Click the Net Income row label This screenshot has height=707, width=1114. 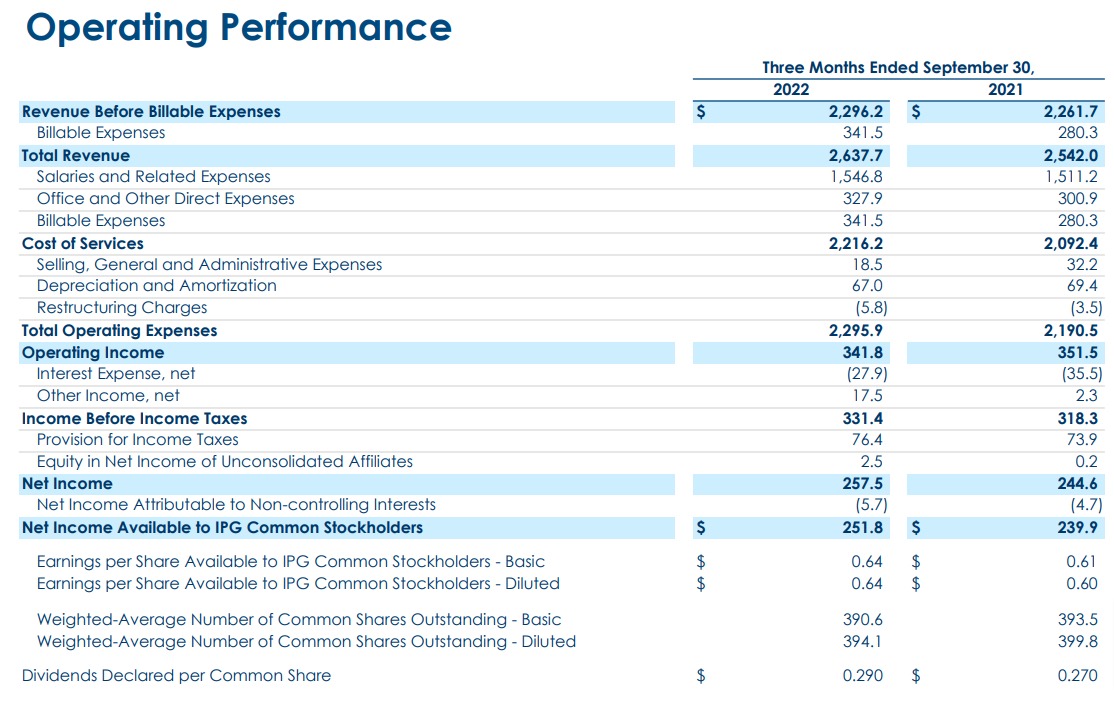[67, 484]
